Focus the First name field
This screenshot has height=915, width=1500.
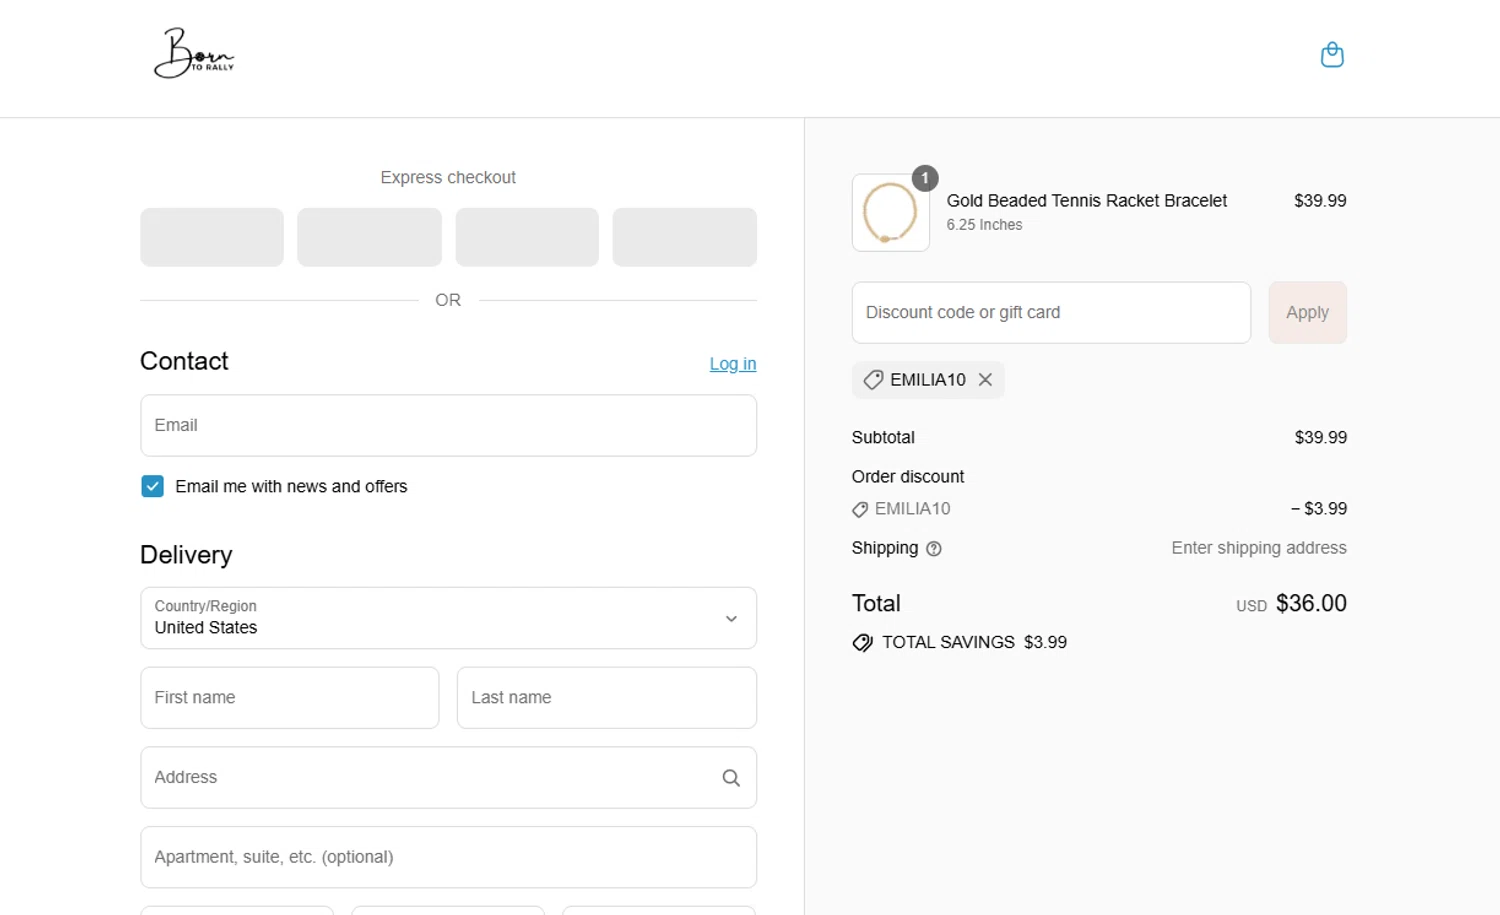[x=290, y=698]
